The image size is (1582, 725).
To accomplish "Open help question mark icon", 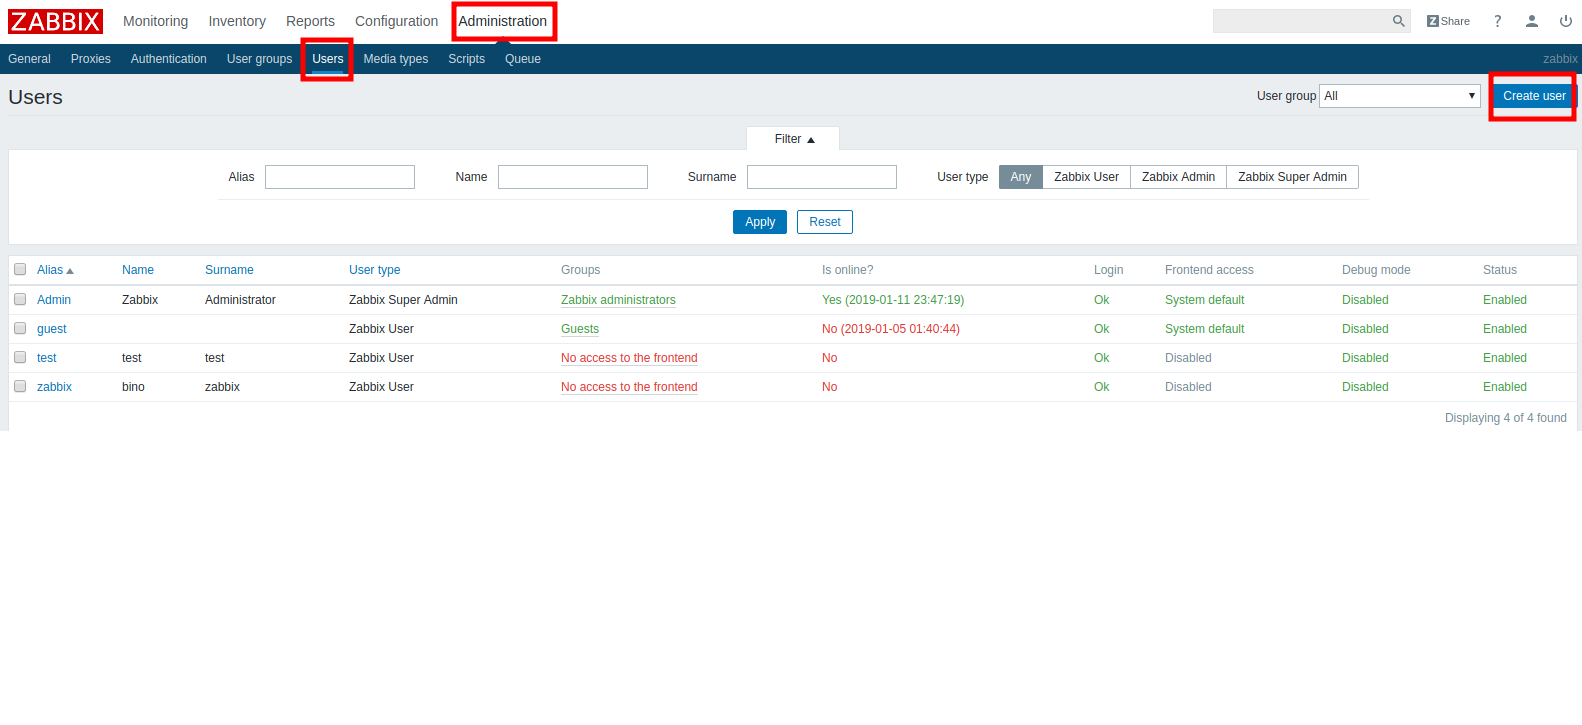I will pos(1497,21).
